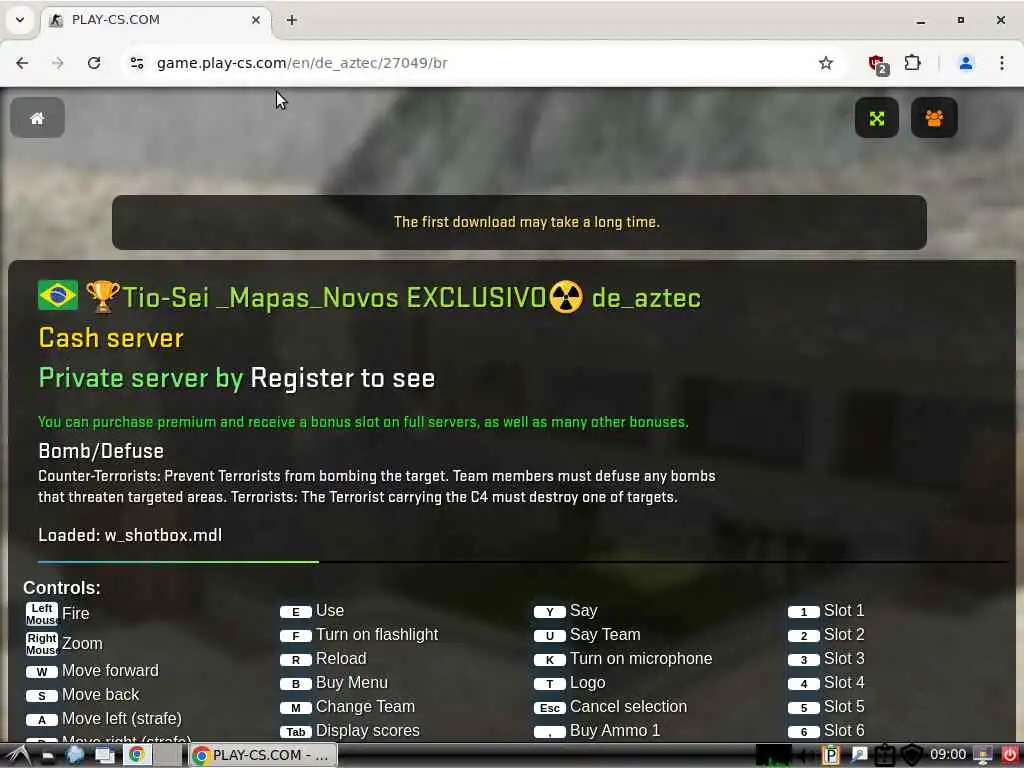Image resolution: width=1024 pixels, height=768 pixels.
Task: Click the Y key badge for Say
Action: [x=550, y=612]
